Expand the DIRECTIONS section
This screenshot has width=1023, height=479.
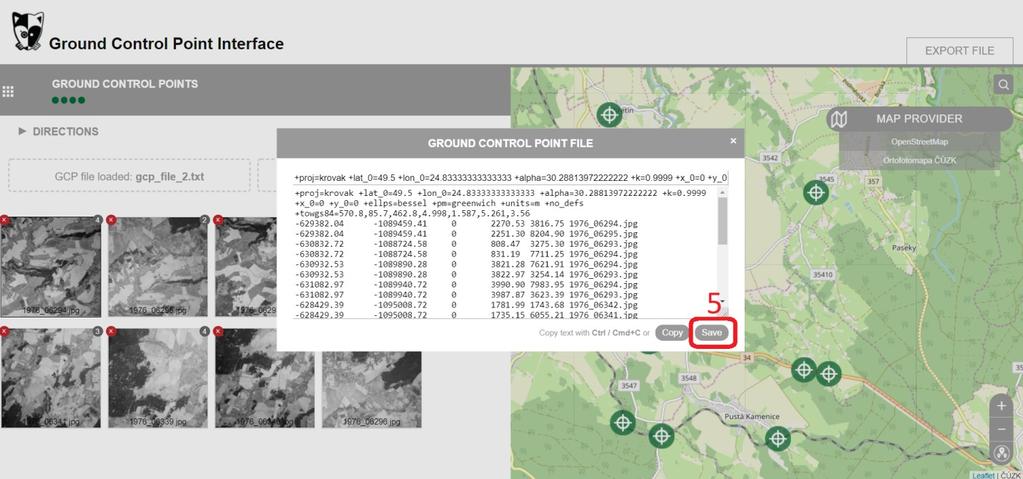[x=59, y=131]
